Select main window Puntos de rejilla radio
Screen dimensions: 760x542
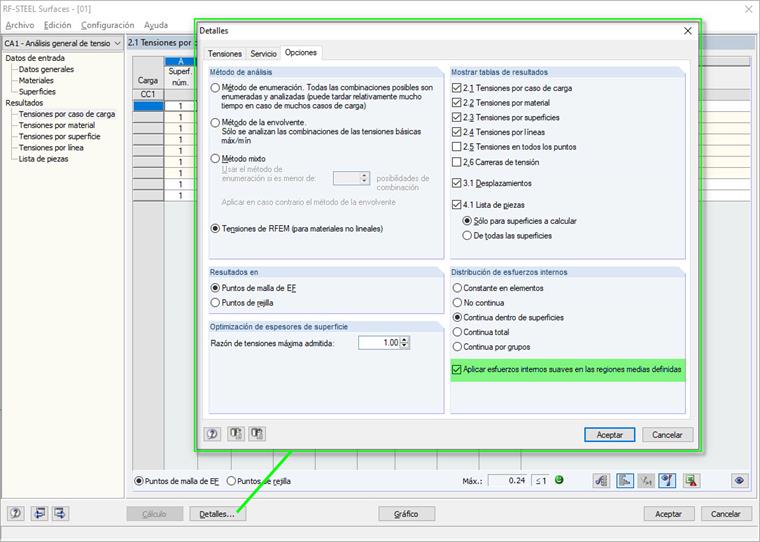tap(232, 481)
